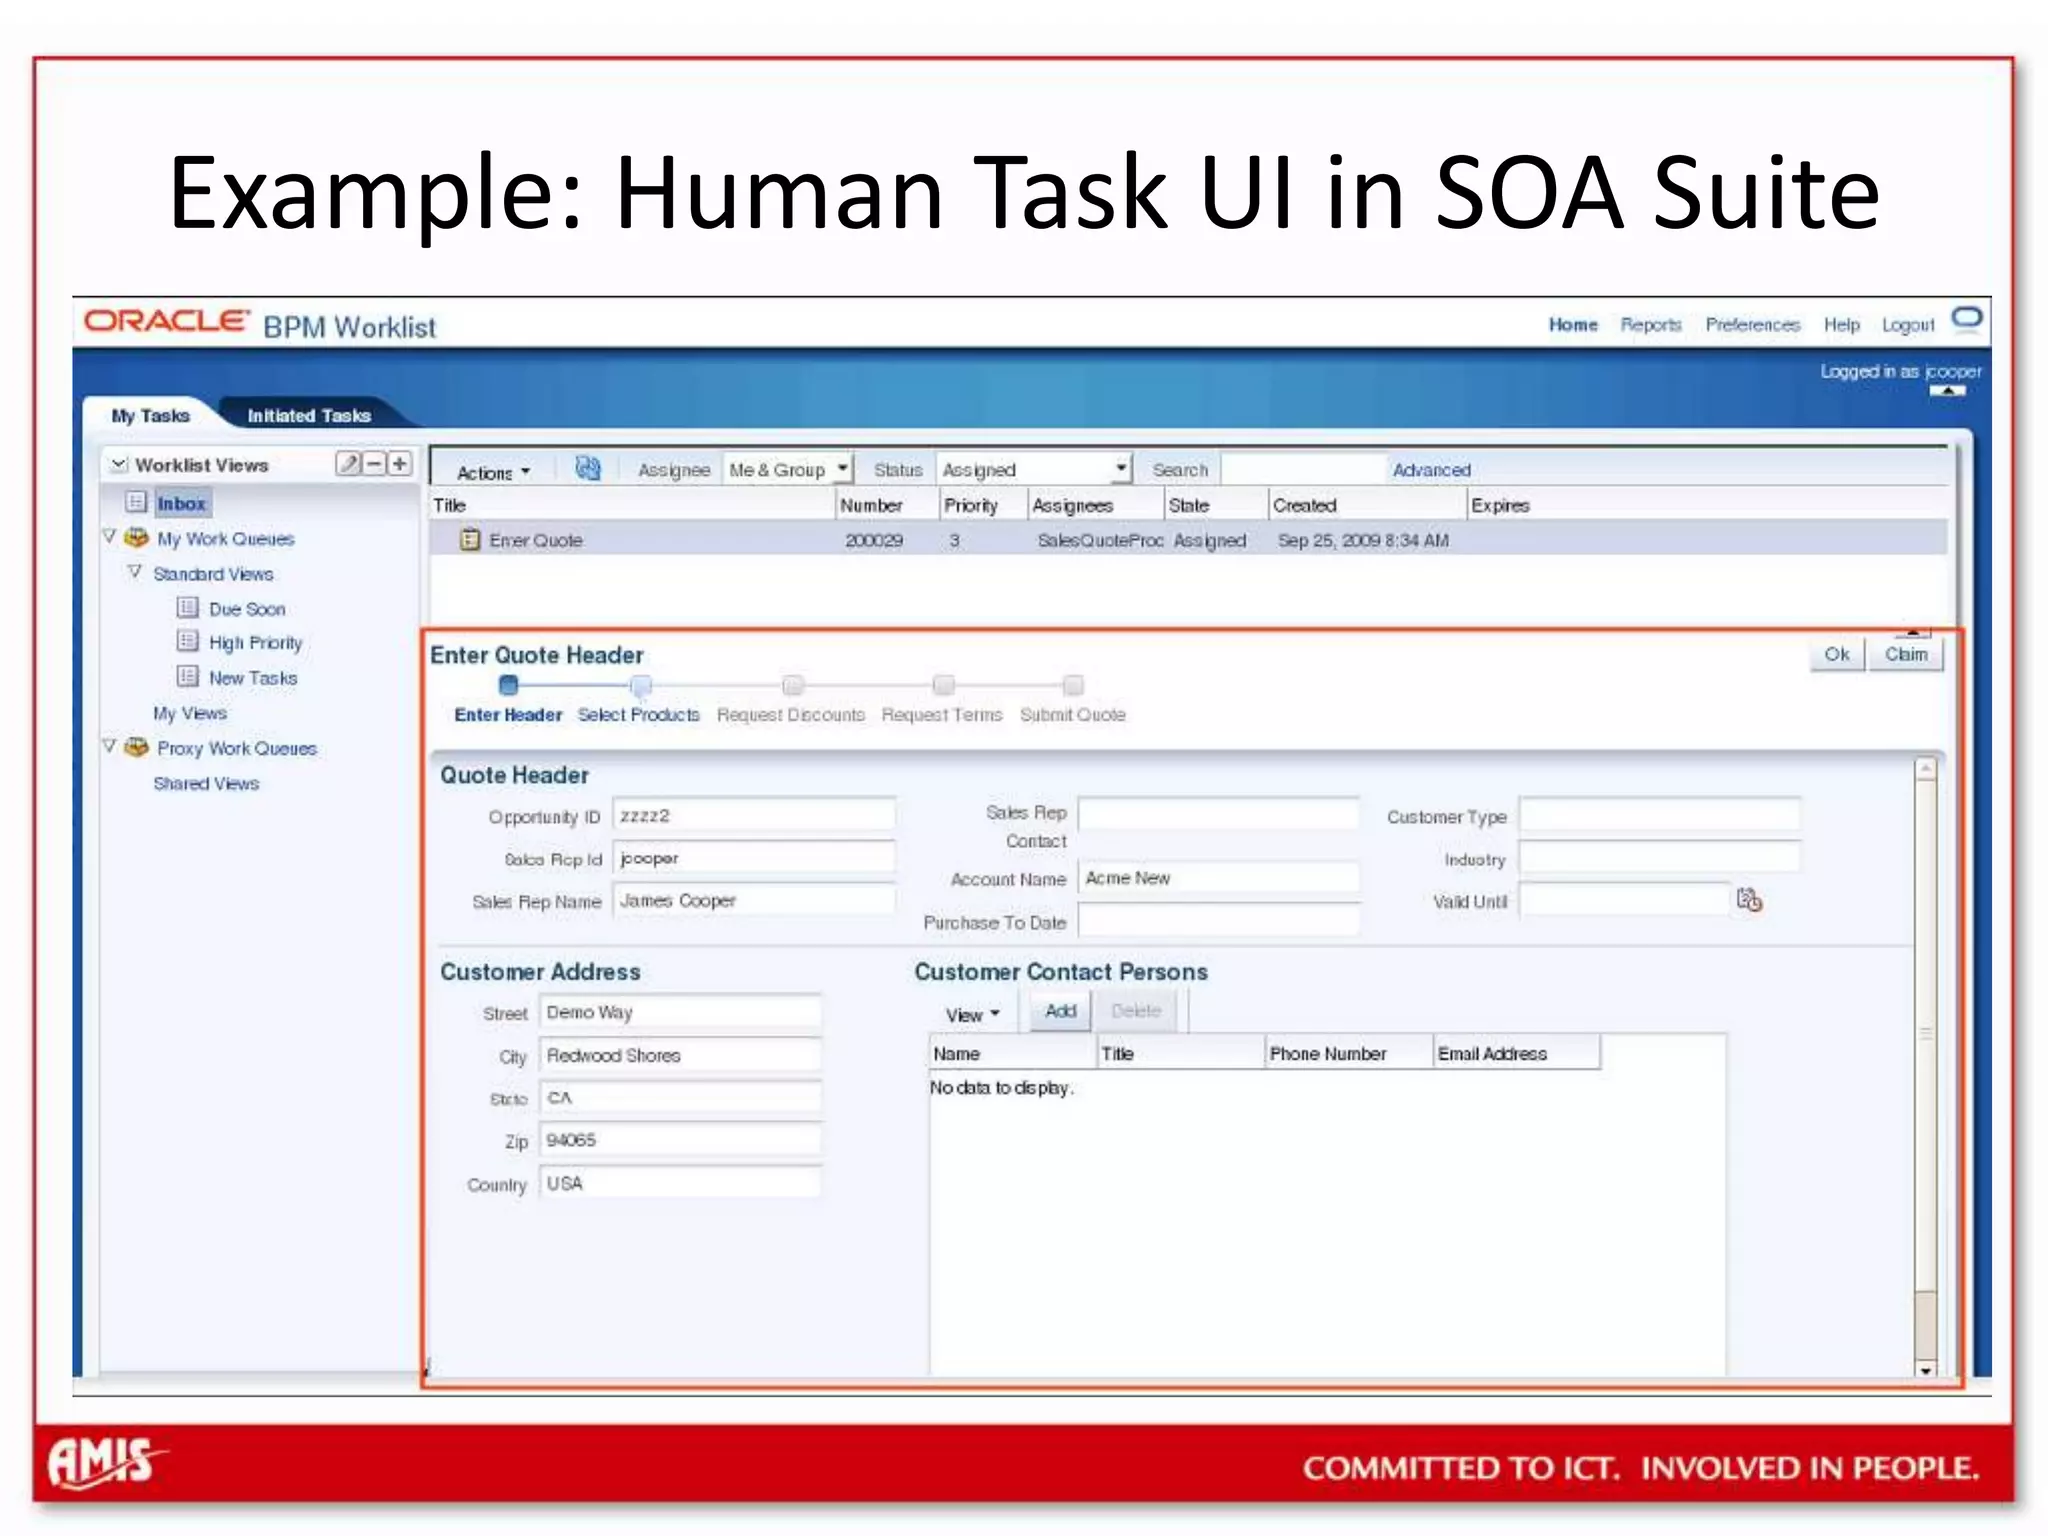2048x1536 pixels.
Task: Click the Enter Header train step marker
Action: click(508, 685)
